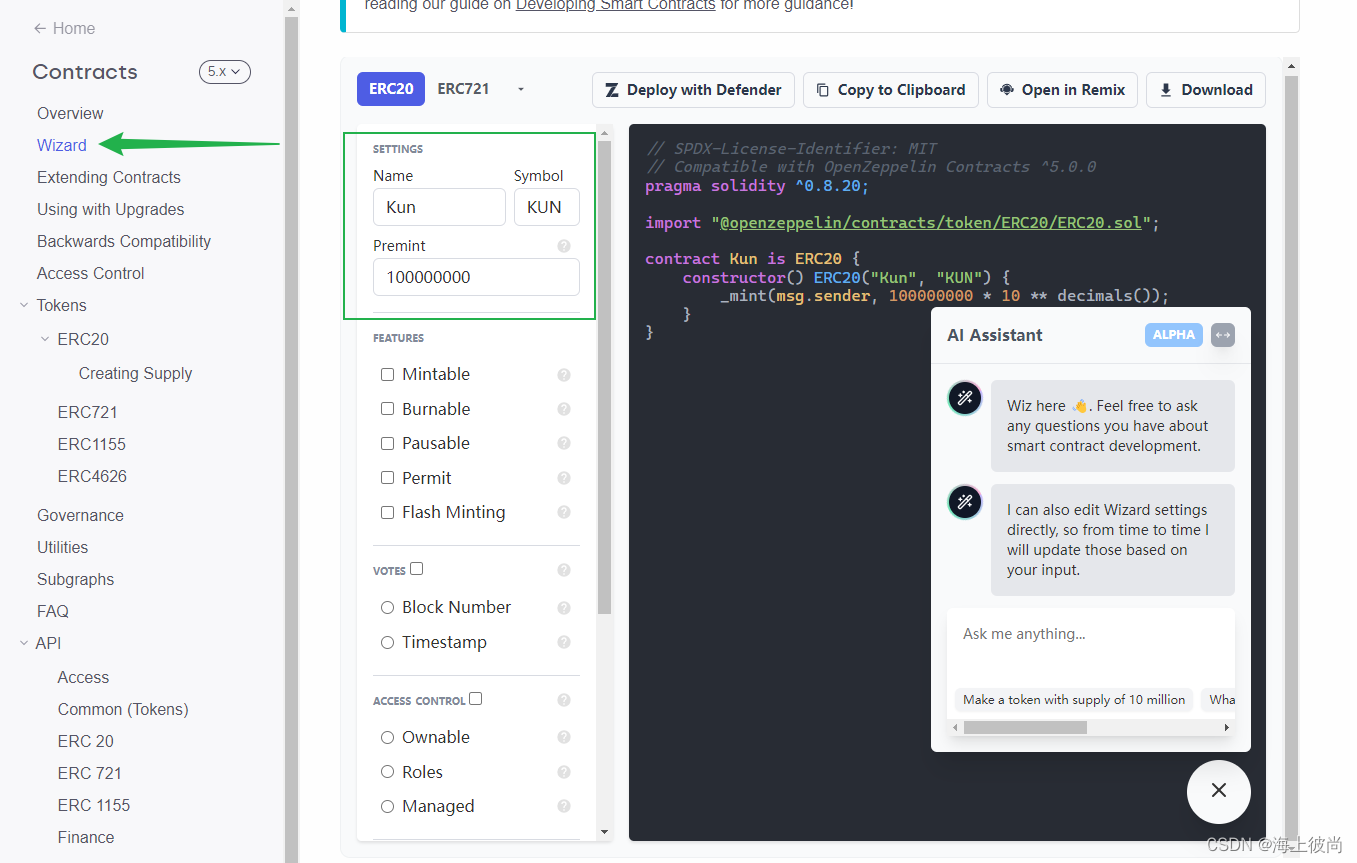
Task: Click the help icon for Votes section
Action: coord(564,570)
